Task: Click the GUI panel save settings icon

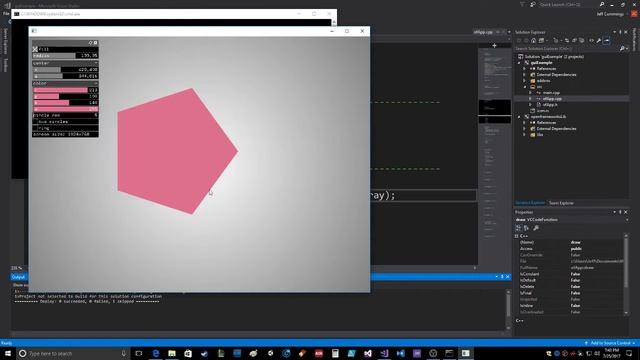Action: tap(96, 42)
